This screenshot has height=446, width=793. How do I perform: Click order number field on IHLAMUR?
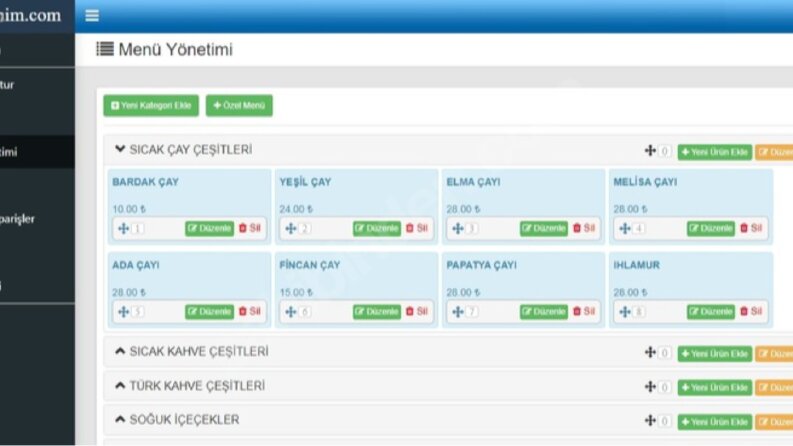[x=639, y=312]
